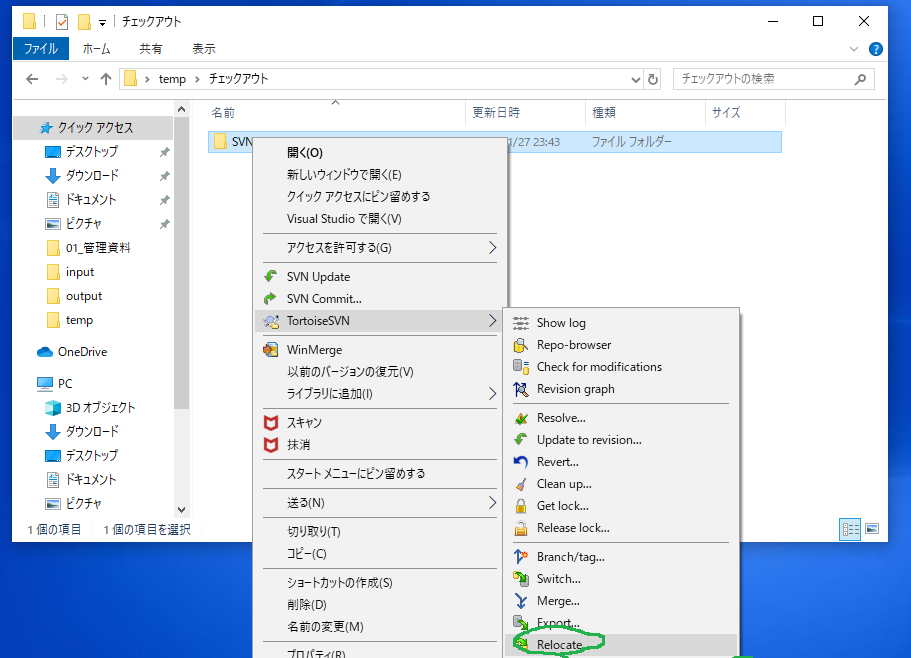Choose 切り取り(T) in context menu
The width and height of the screenshot is (911, 658).
pos(380,531)
